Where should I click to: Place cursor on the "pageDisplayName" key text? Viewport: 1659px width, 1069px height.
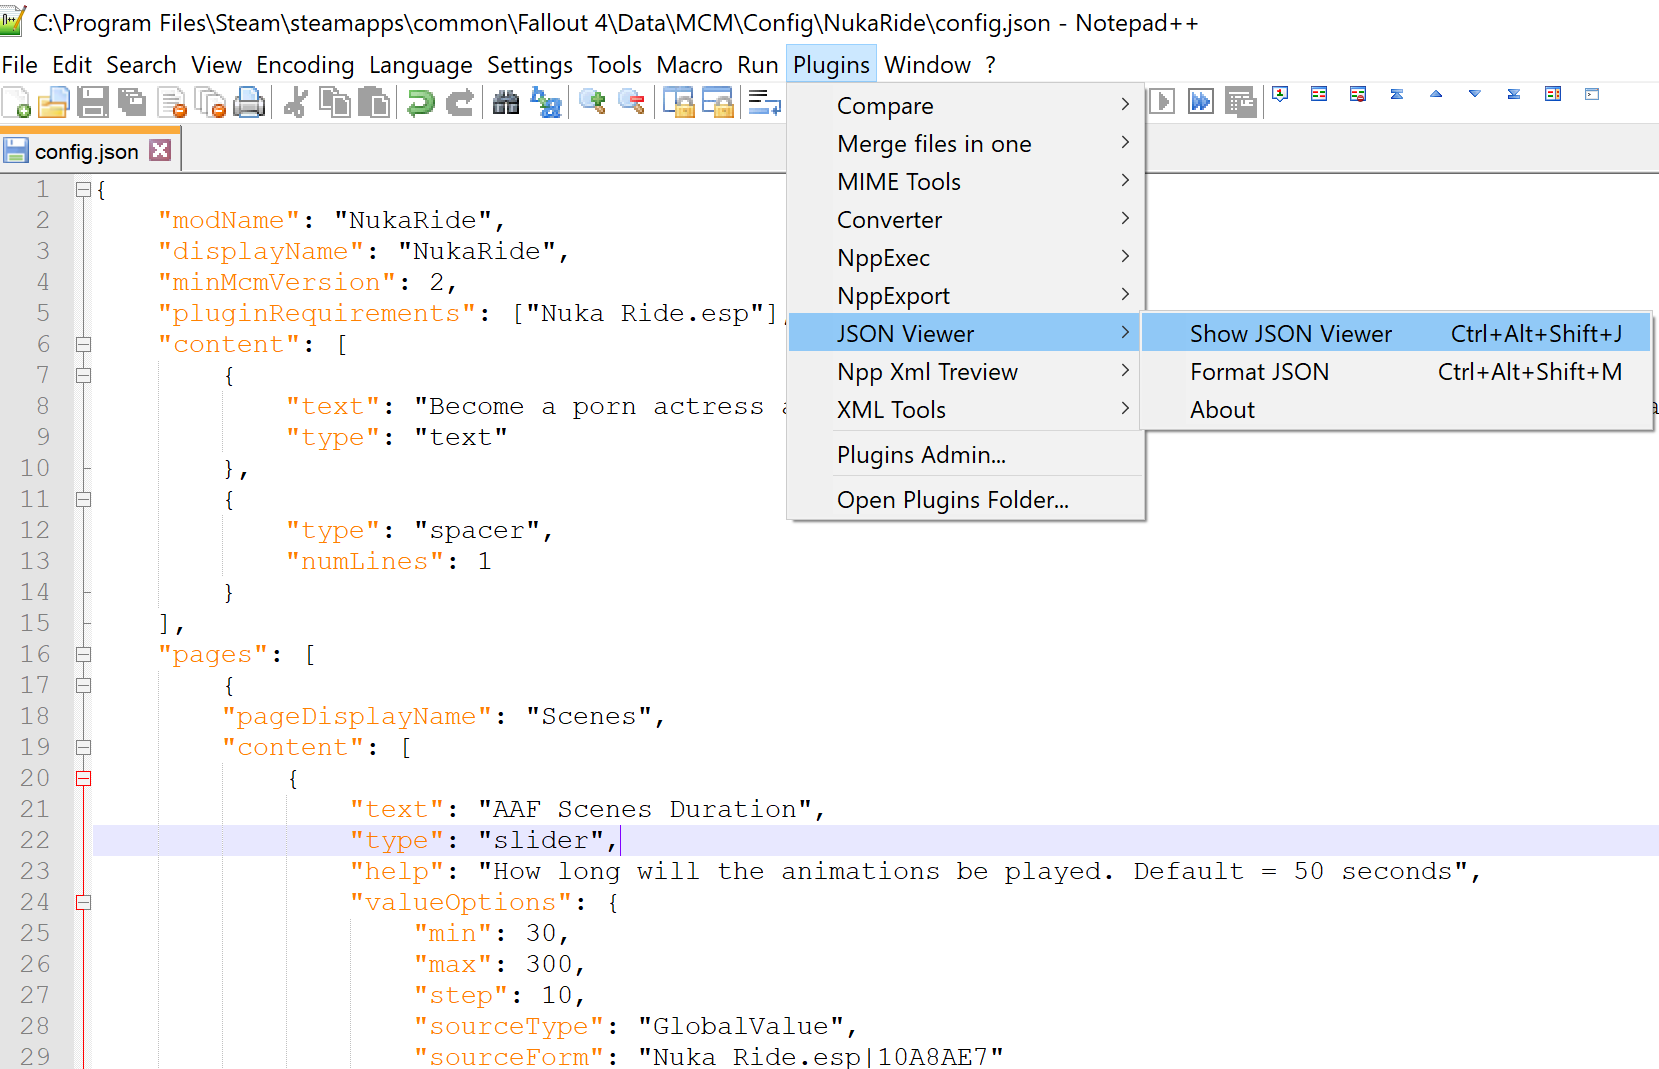coord(357,716)
